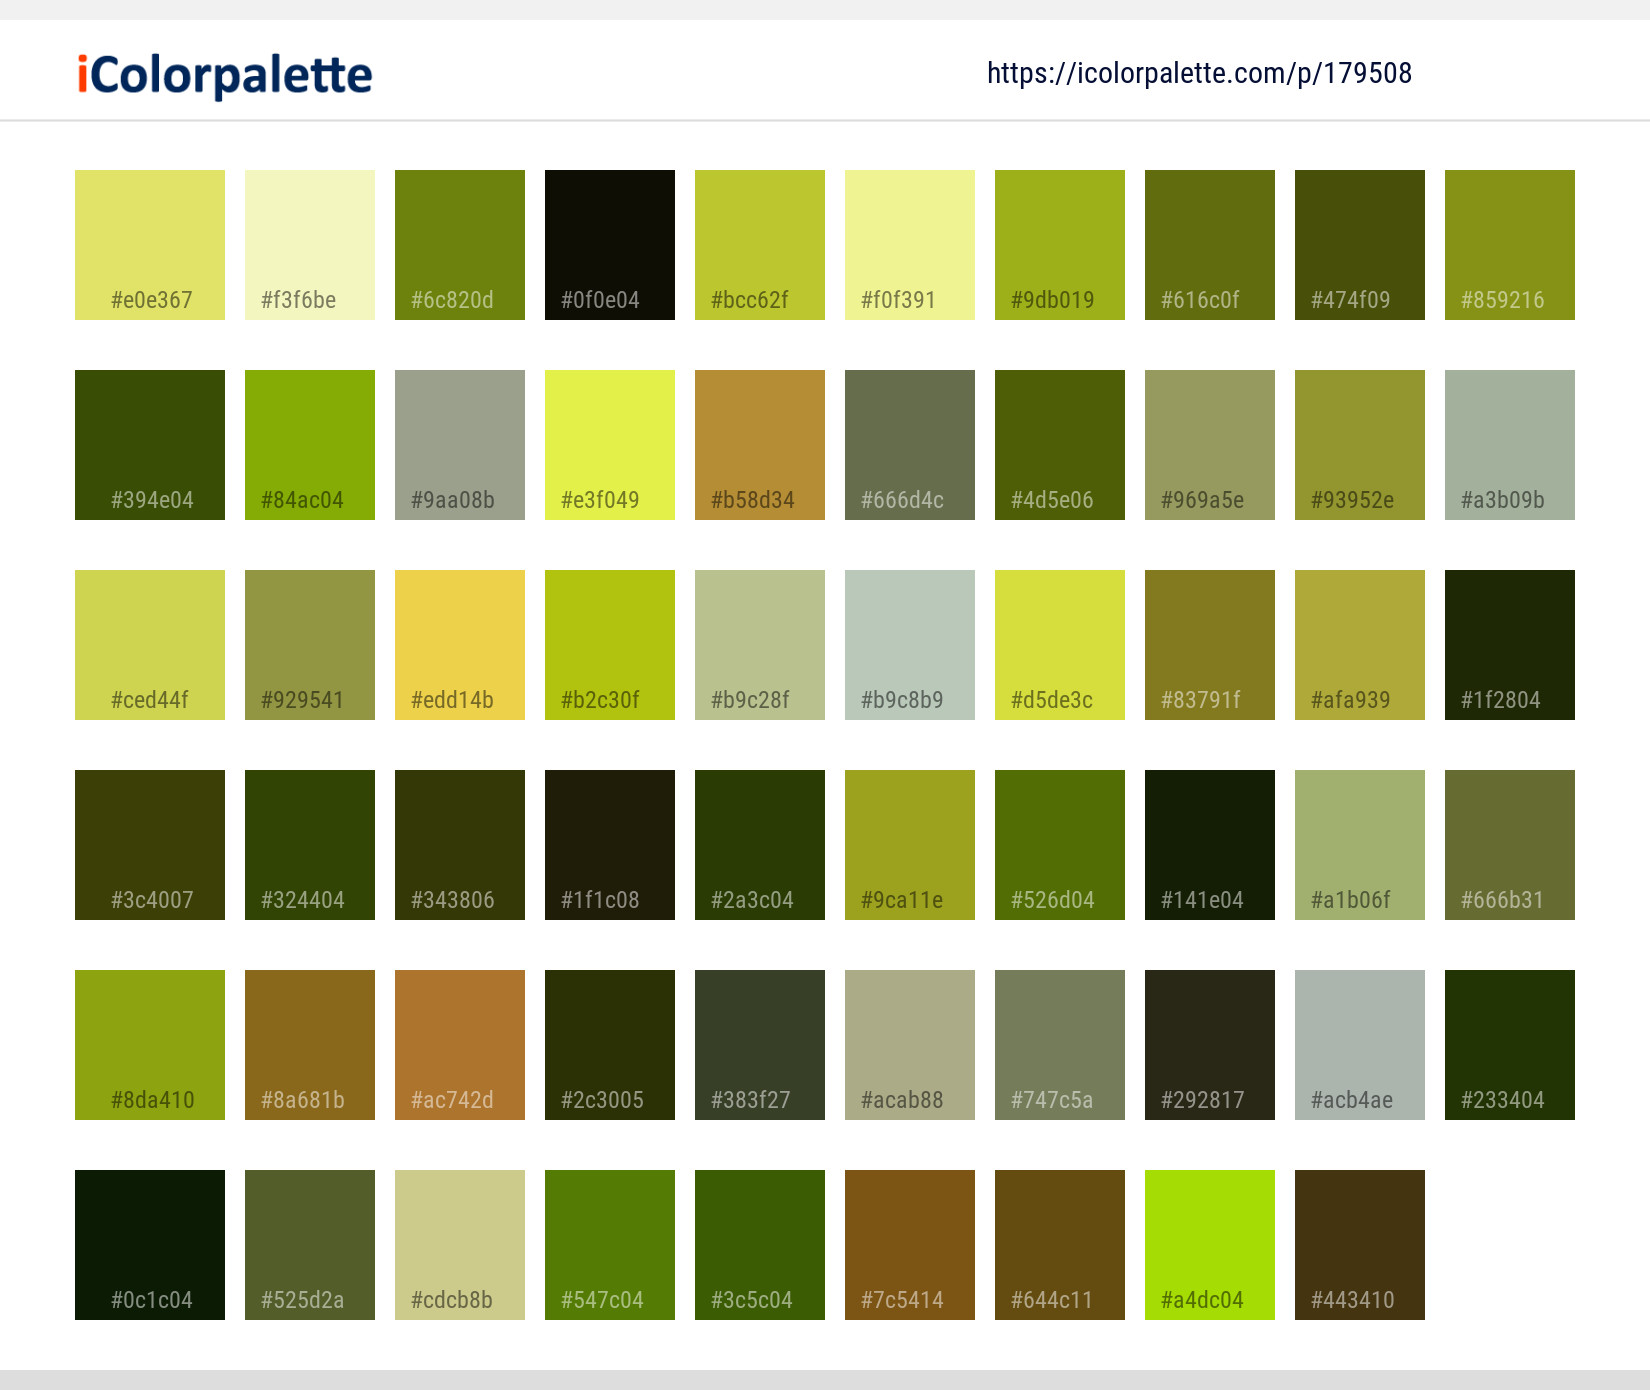Choose the #84ac04 bright green swatch

pos(310,445)
